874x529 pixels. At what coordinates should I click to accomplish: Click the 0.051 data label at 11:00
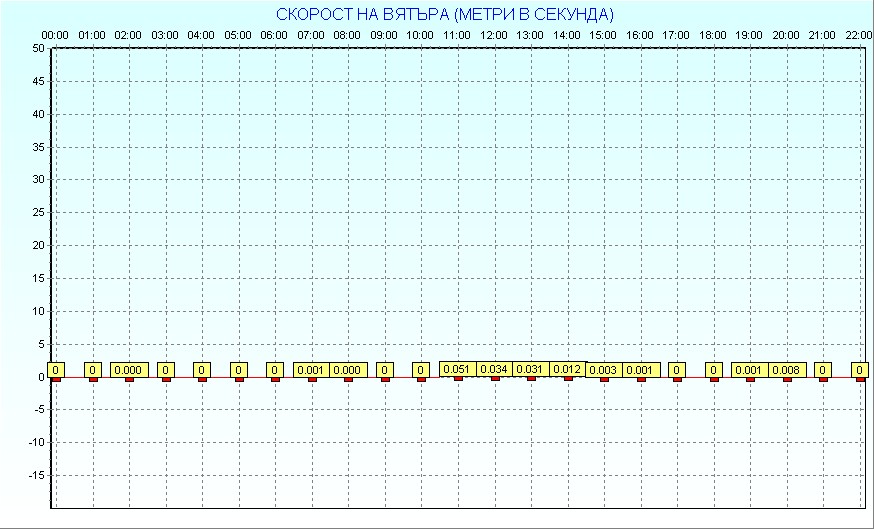pyautogui.click(x=457, y=369)
